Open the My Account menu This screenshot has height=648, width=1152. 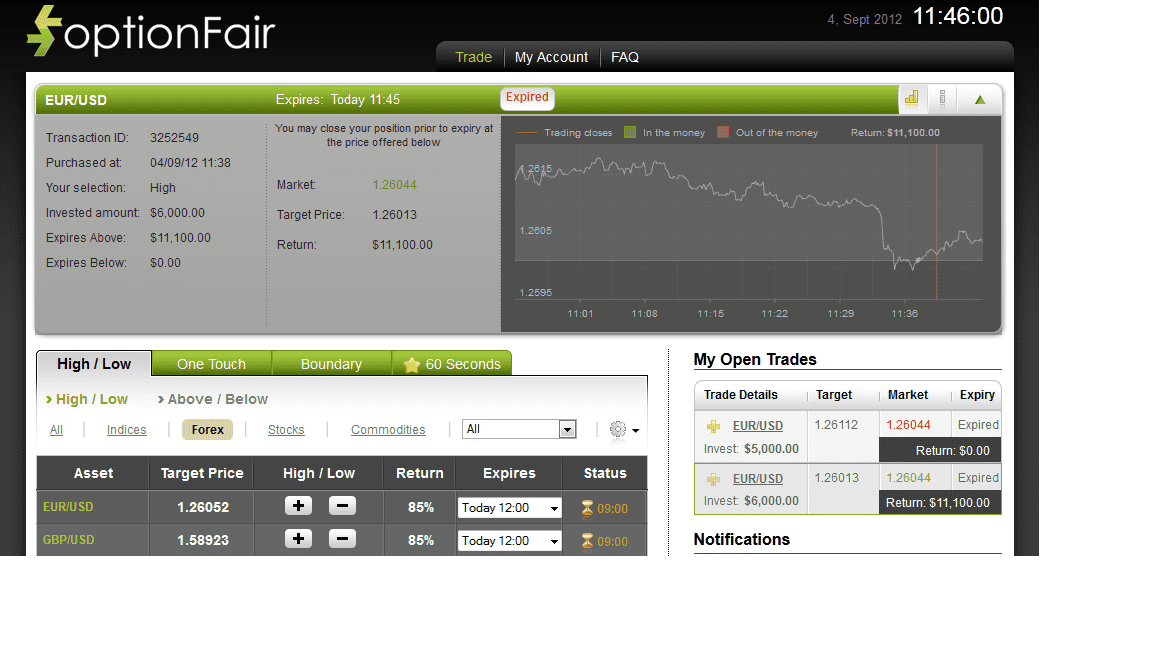pyautogui.click(x=551, y=57)
